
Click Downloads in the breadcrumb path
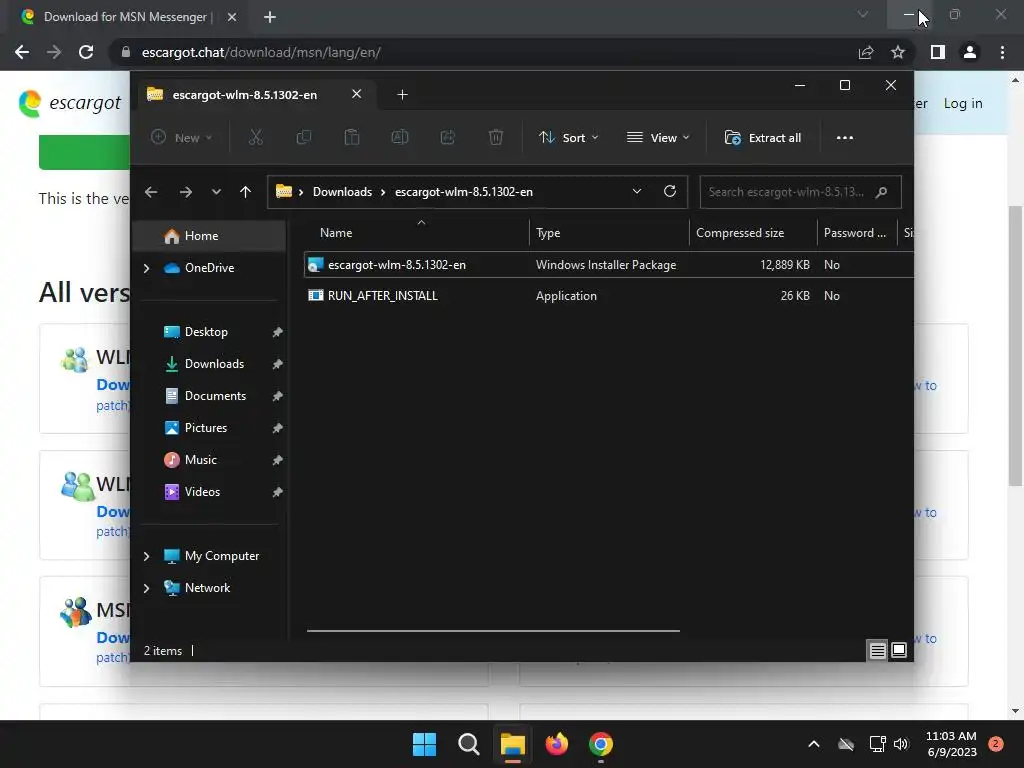point(342,192)
